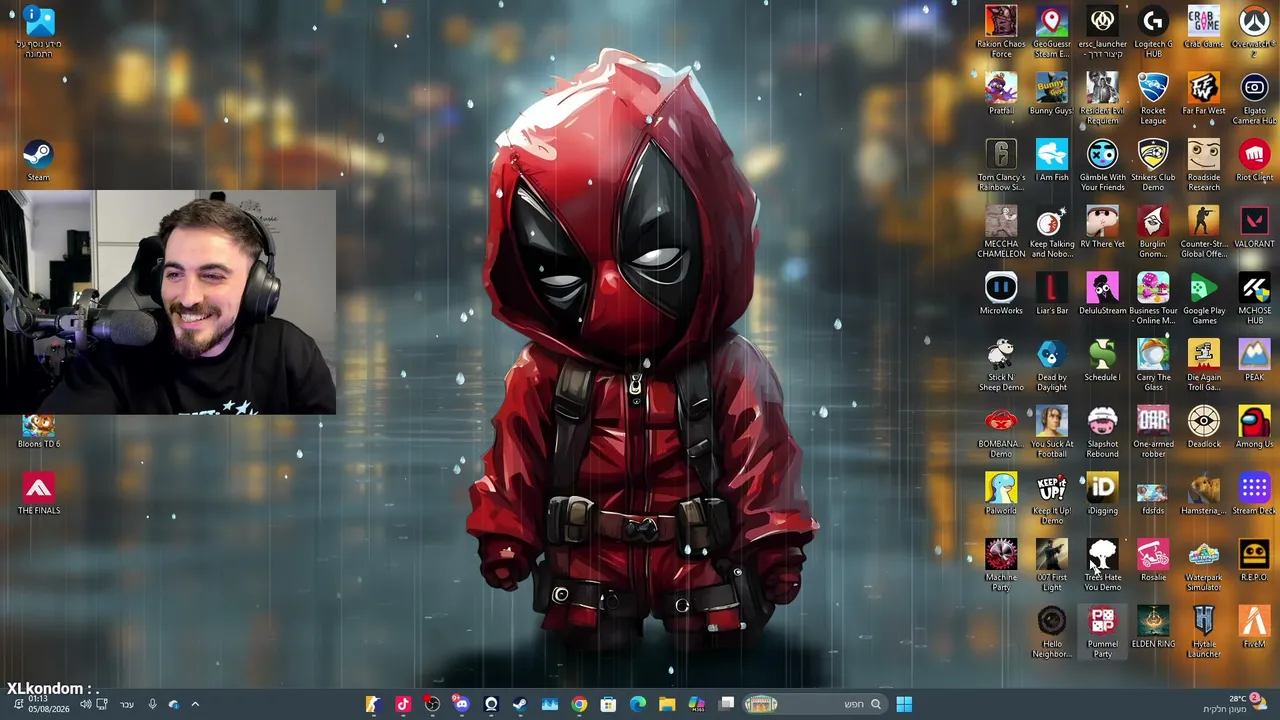
Task: Switch the input language indicator
Action: [x=127, y=704]
